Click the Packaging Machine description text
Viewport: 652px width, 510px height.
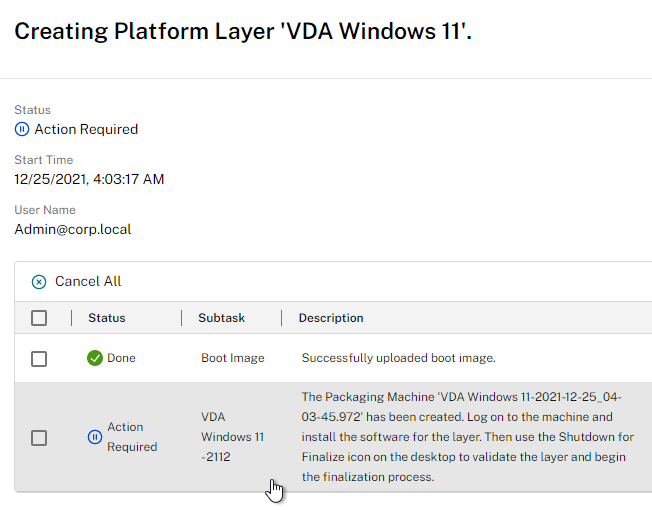pos(468,437)
